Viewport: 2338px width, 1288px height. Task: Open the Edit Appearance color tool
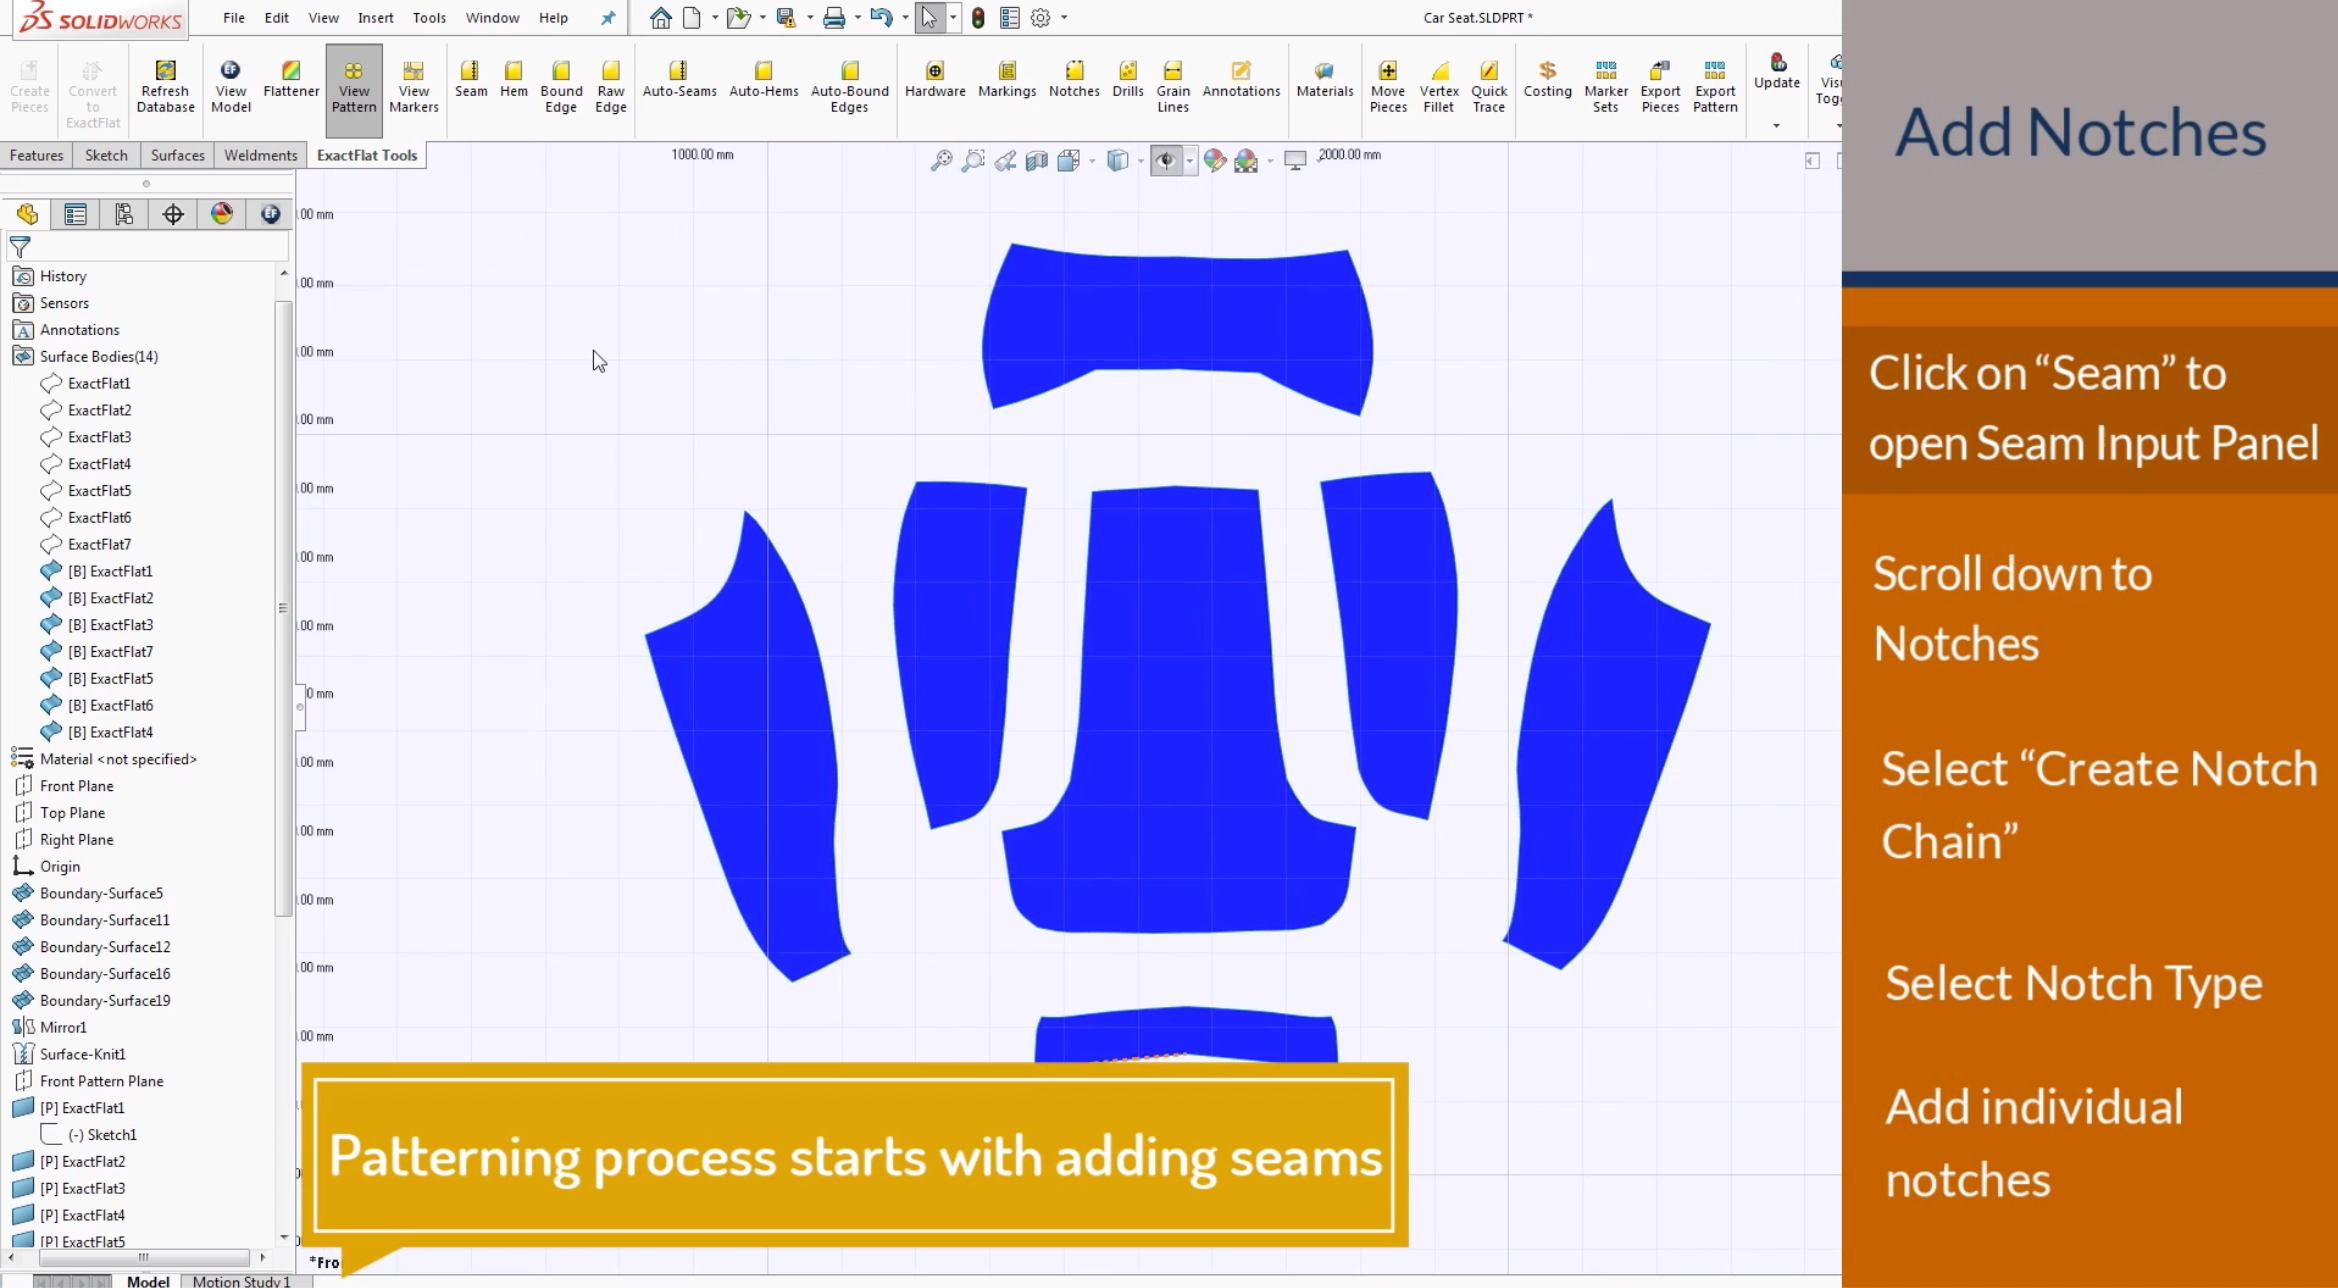tap(1216, 160)
